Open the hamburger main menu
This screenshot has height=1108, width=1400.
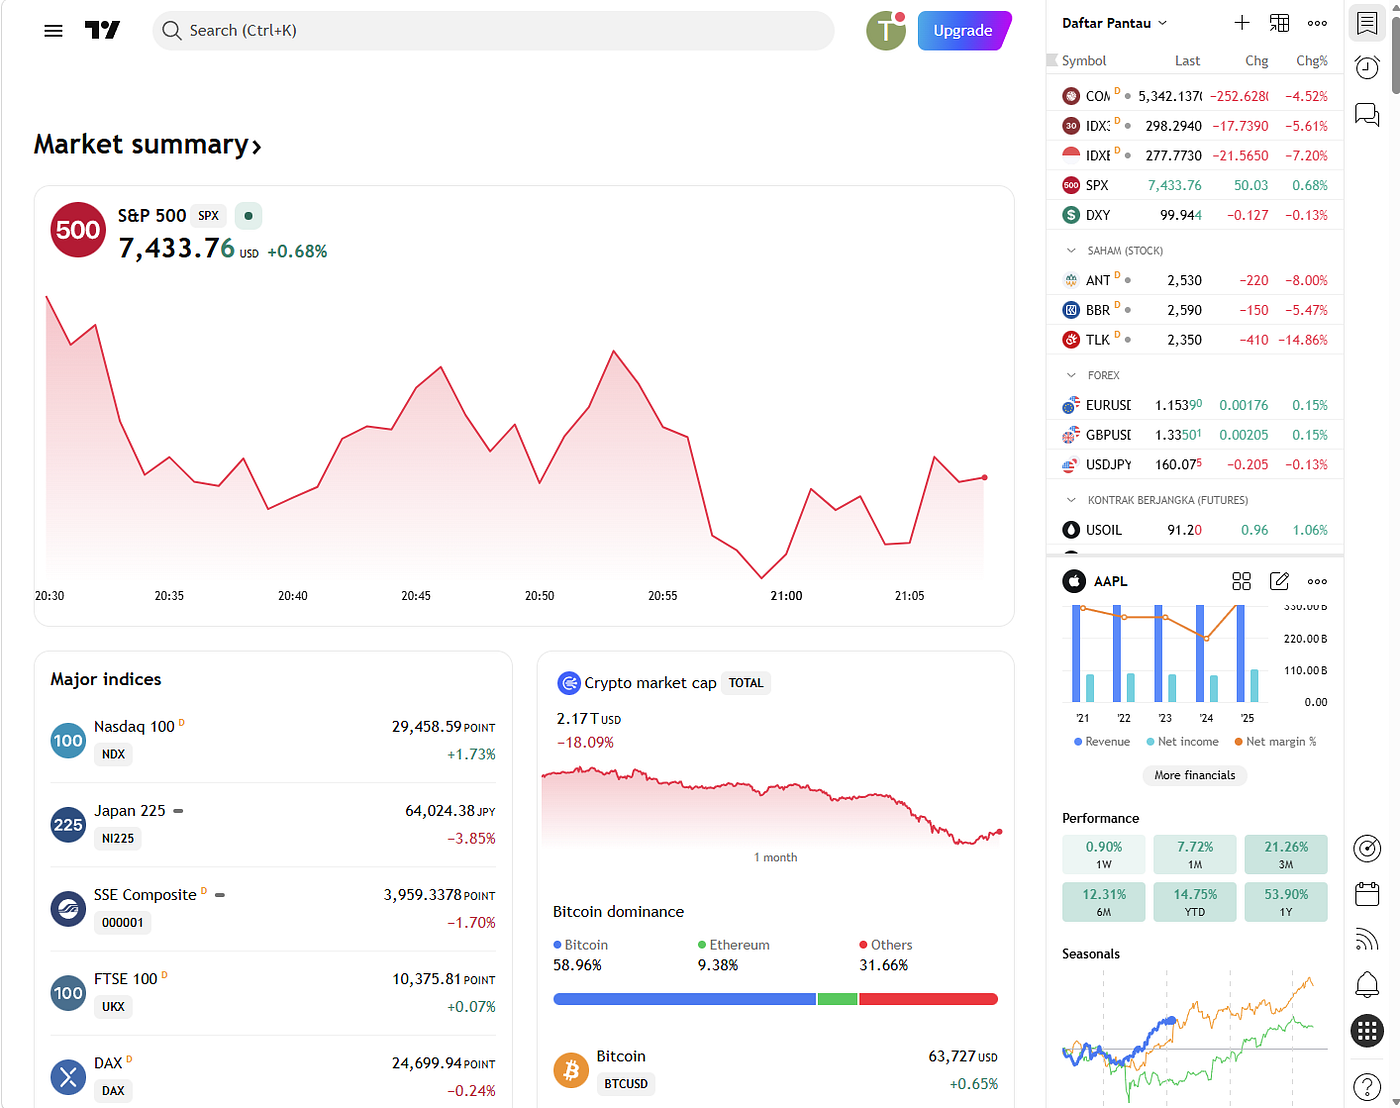click(54, 31)
